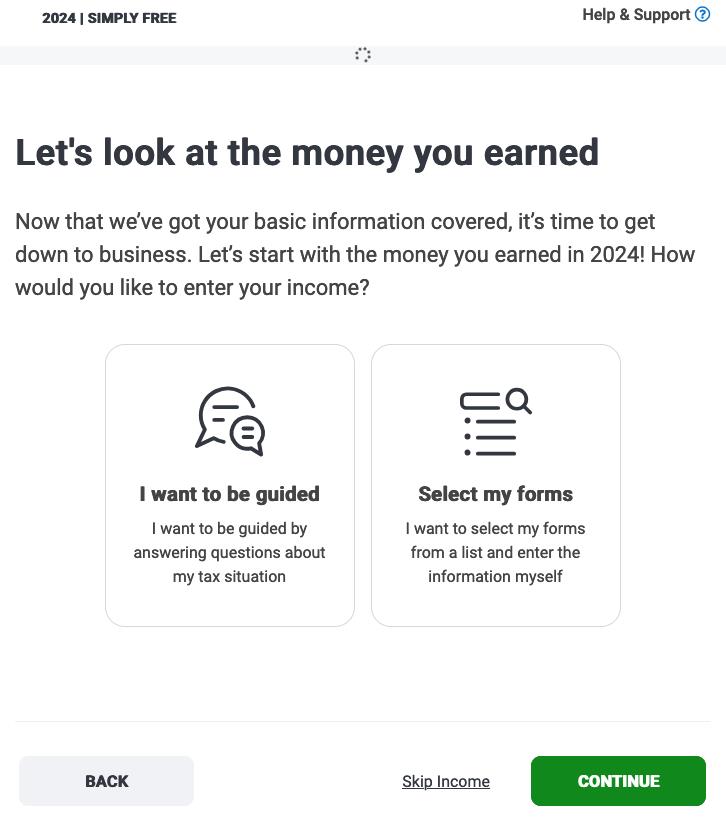Click the page heading about money you earned

click(x=306, y=152)
